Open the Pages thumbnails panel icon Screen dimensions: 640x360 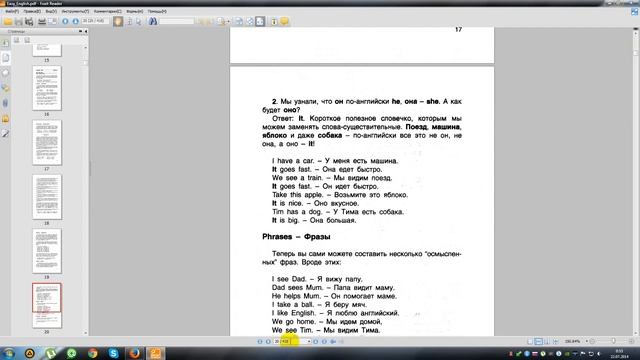coord(6,58)
